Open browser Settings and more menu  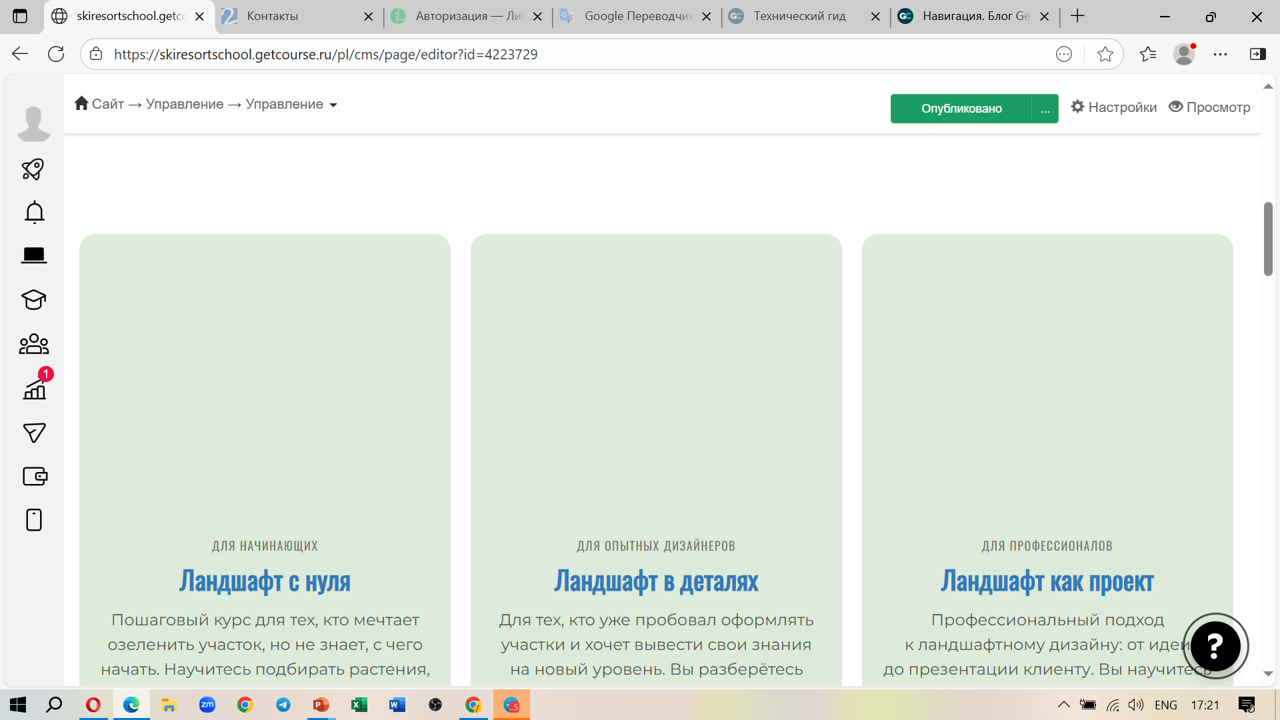1220,54
